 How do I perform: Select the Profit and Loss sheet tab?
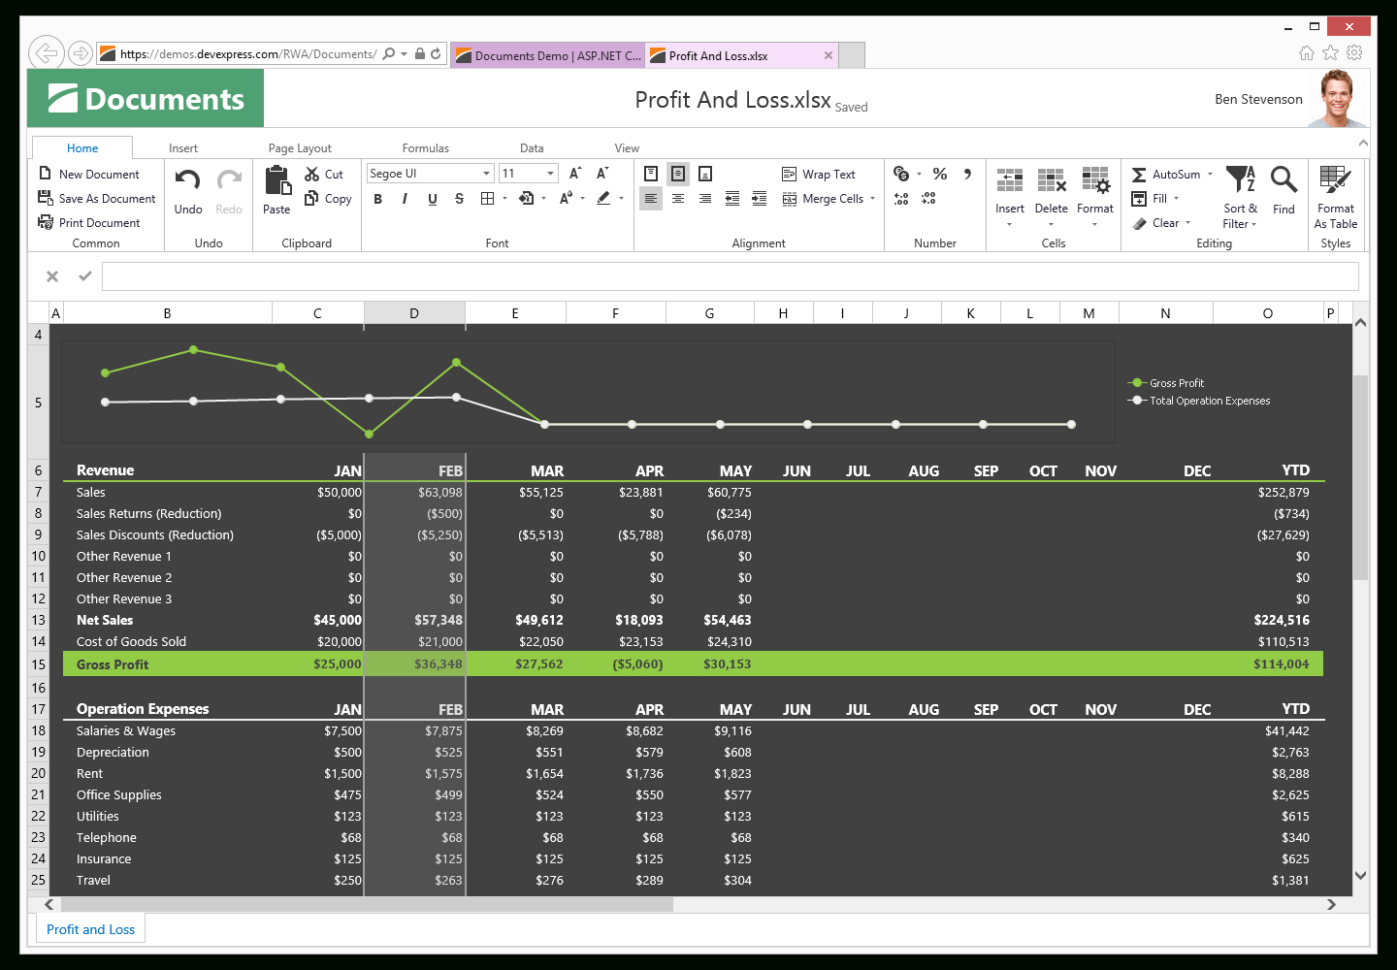click(x=90, y=929)
